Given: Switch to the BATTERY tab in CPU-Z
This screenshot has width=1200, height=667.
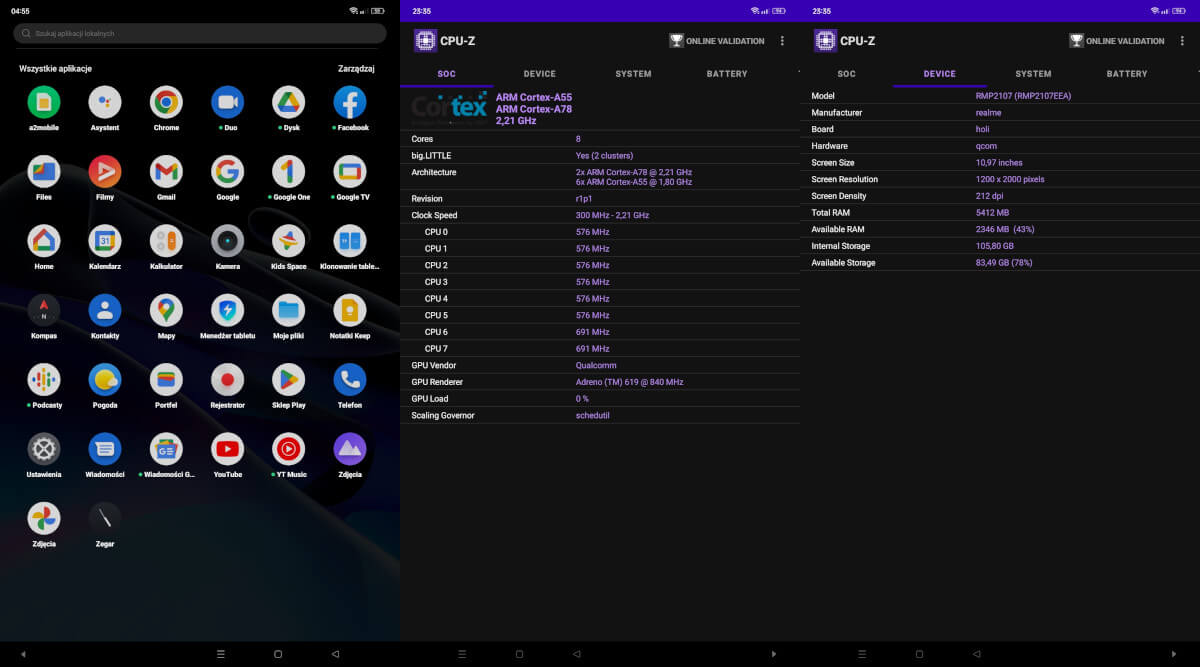Looking at the screenshot, I should (727, 73).
